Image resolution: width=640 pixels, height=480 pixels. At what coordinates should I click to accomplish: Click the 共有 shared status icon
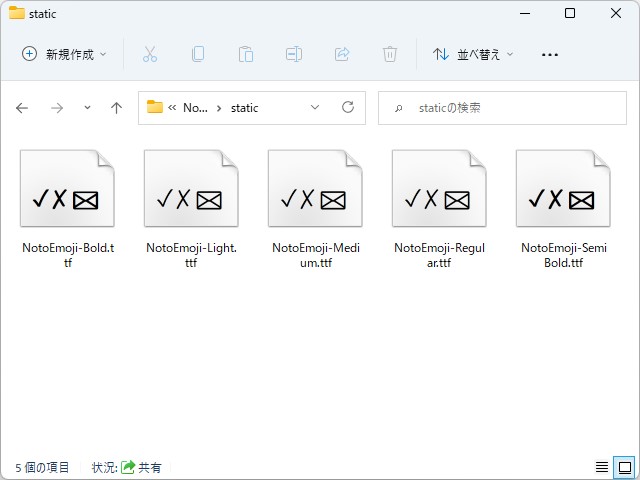tap(128, 467)
